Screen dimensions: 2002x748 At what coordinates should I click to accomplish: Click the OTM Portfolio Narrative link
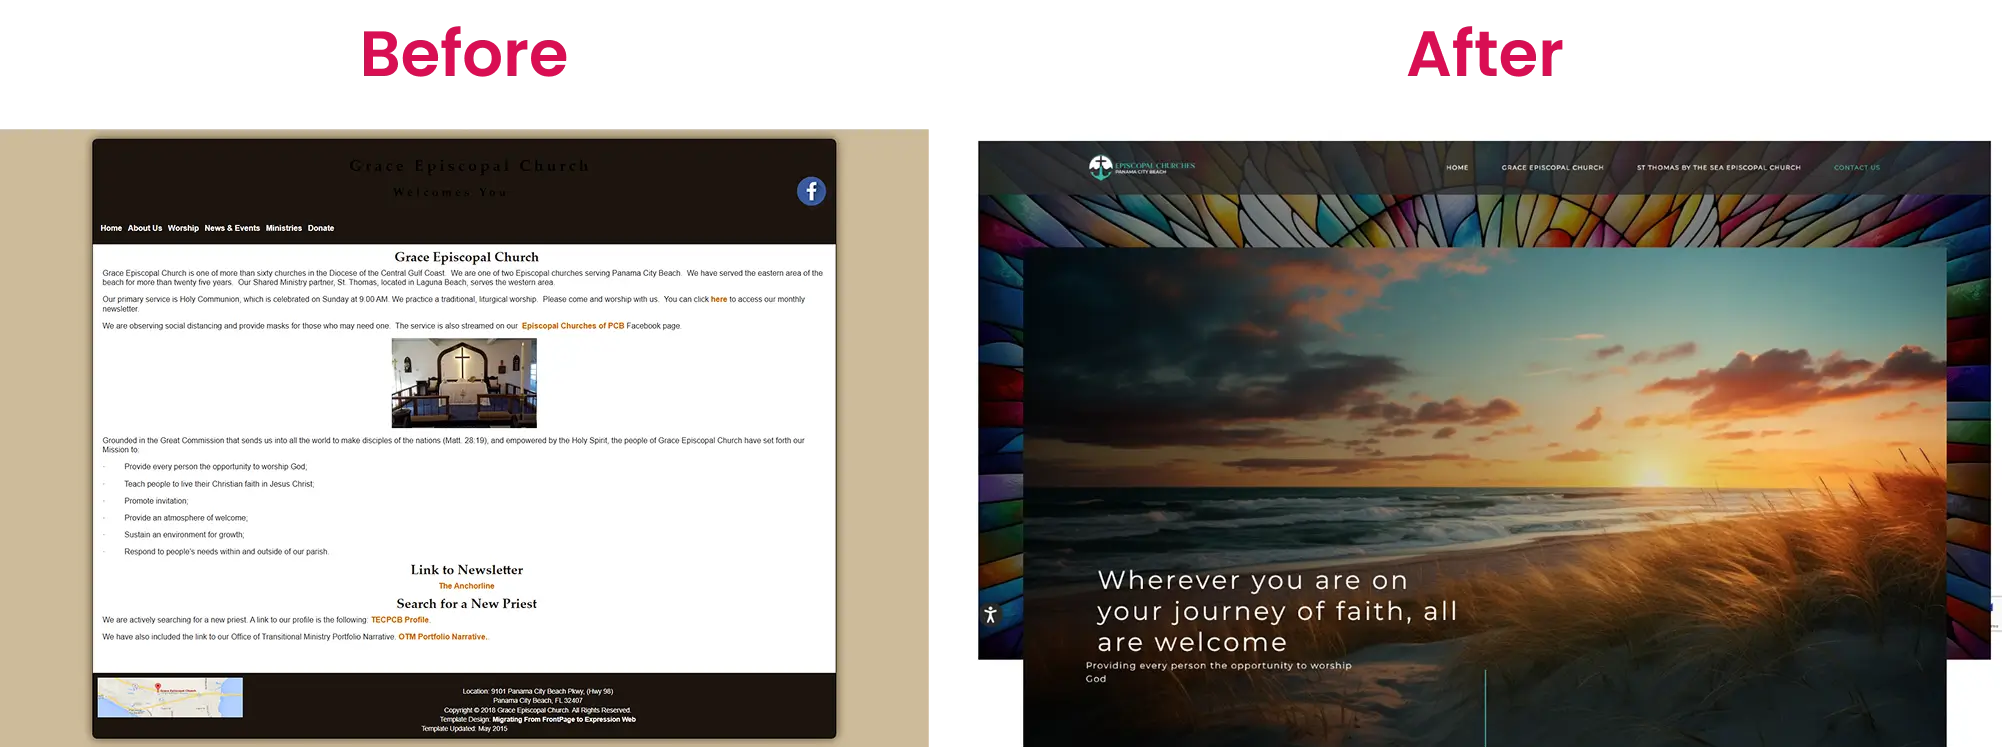tap(442, 637)
